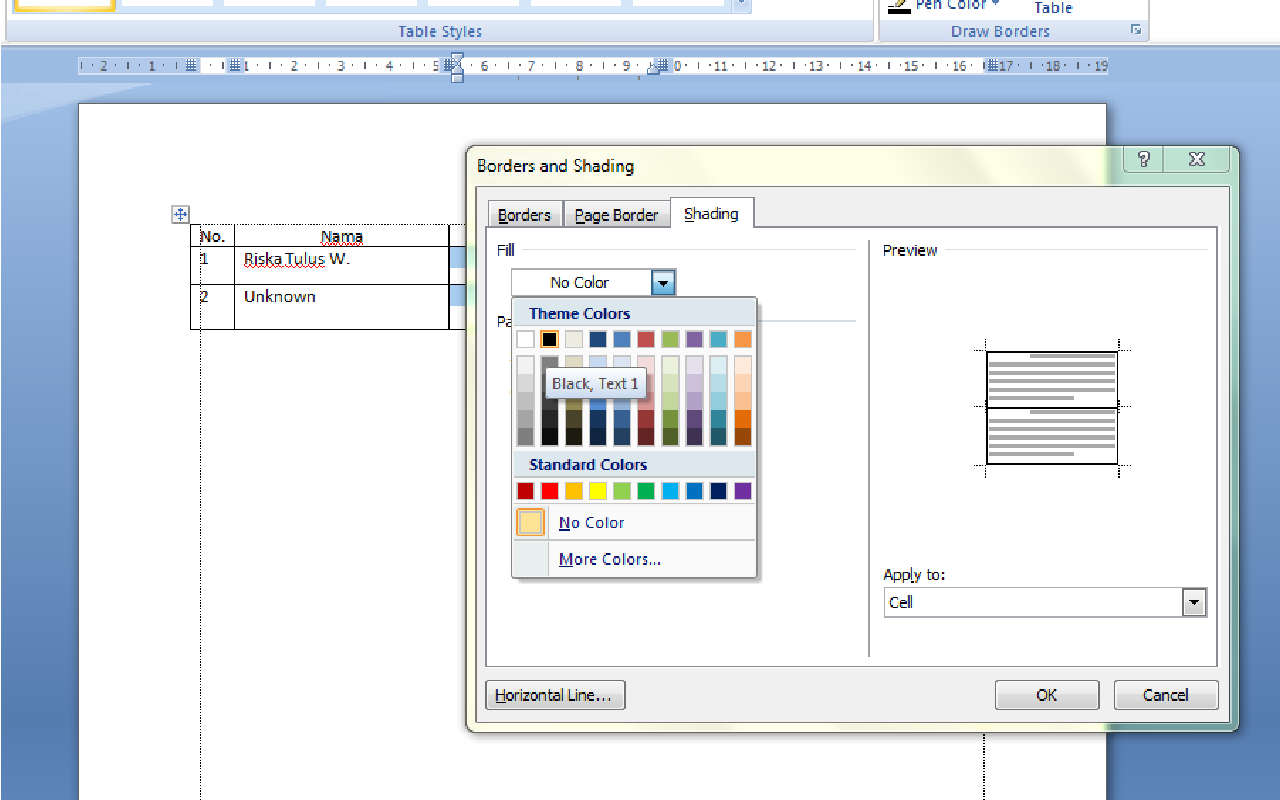This screenshot has height=800, width=1280.
Task: Close the Borders and Shading dialog
Action: (1197, 159)
